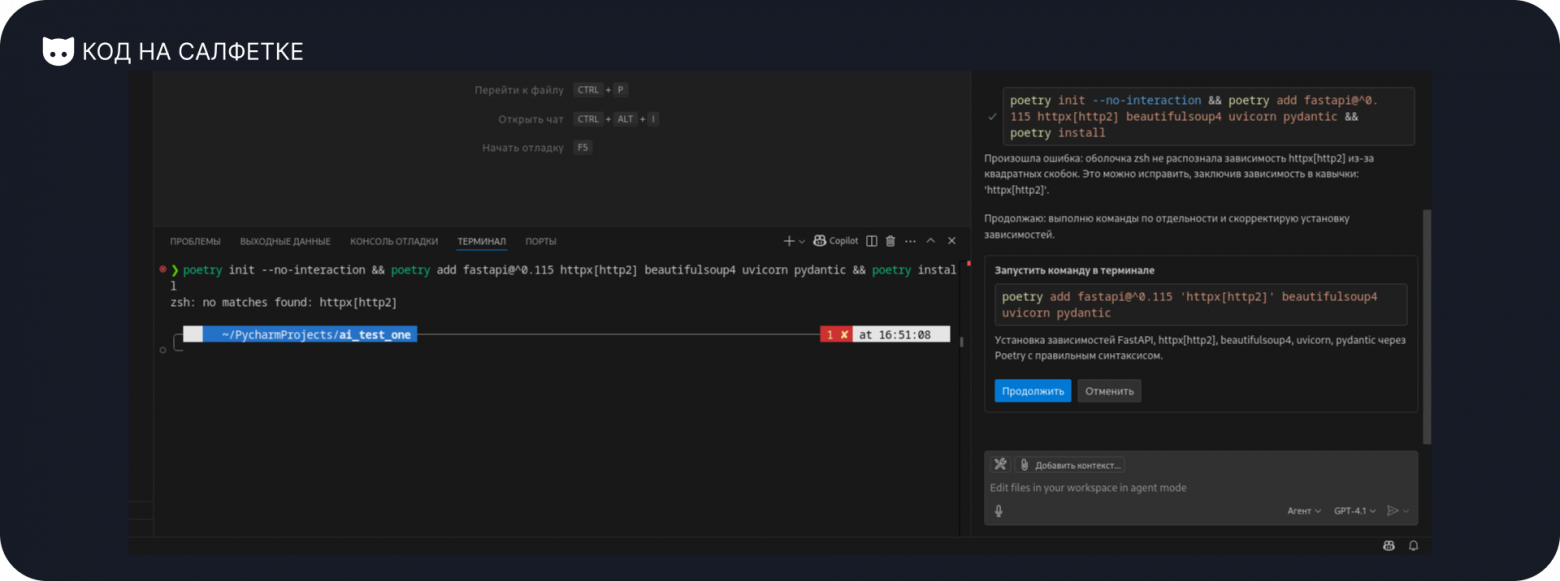Kill the terminal with the trash icon
Image resolution: width=1560 pixels, height=581 pixels.
(890, 241)
